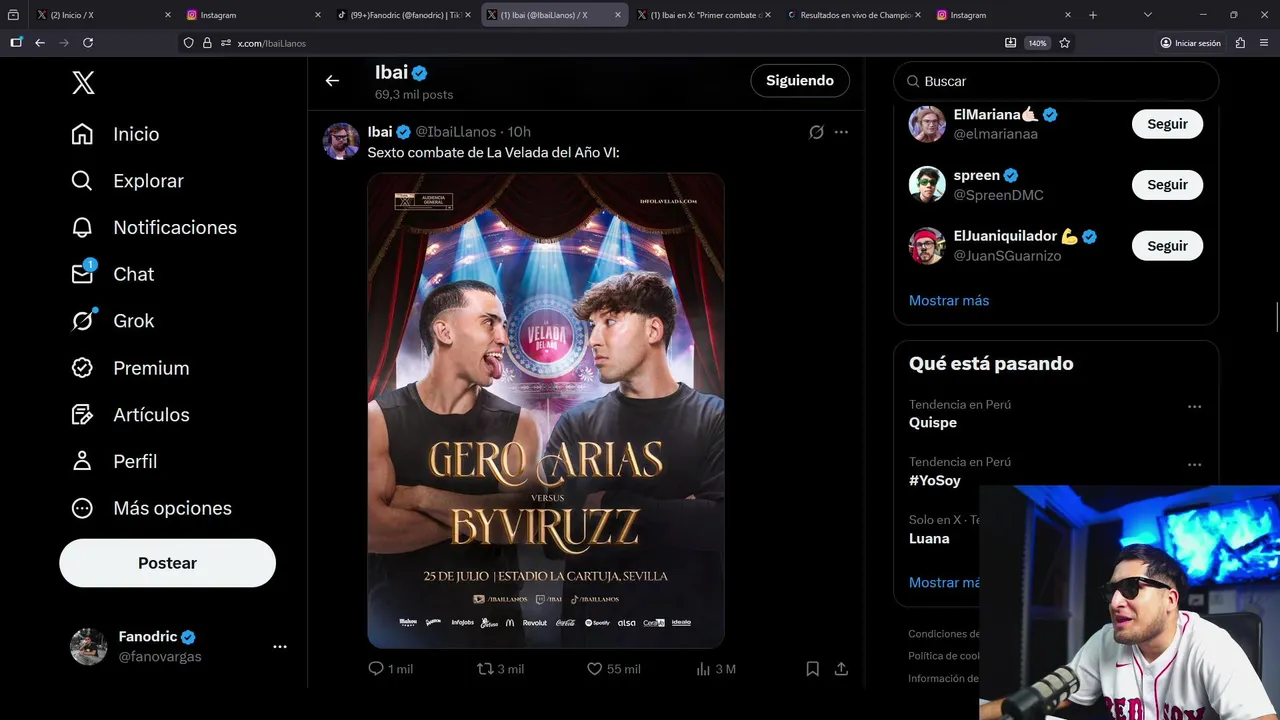1280x720 pixels.
Task: Open Fanodric account switcher dots
Action: point(280,647)
